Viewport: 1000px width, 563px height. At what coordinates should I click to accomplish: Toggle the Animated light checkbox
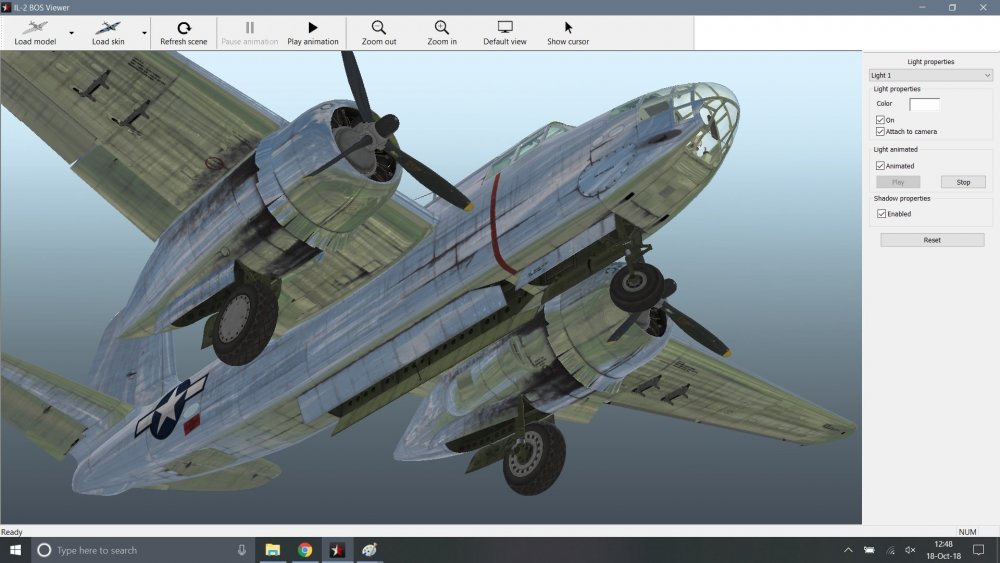click(880, 166)
